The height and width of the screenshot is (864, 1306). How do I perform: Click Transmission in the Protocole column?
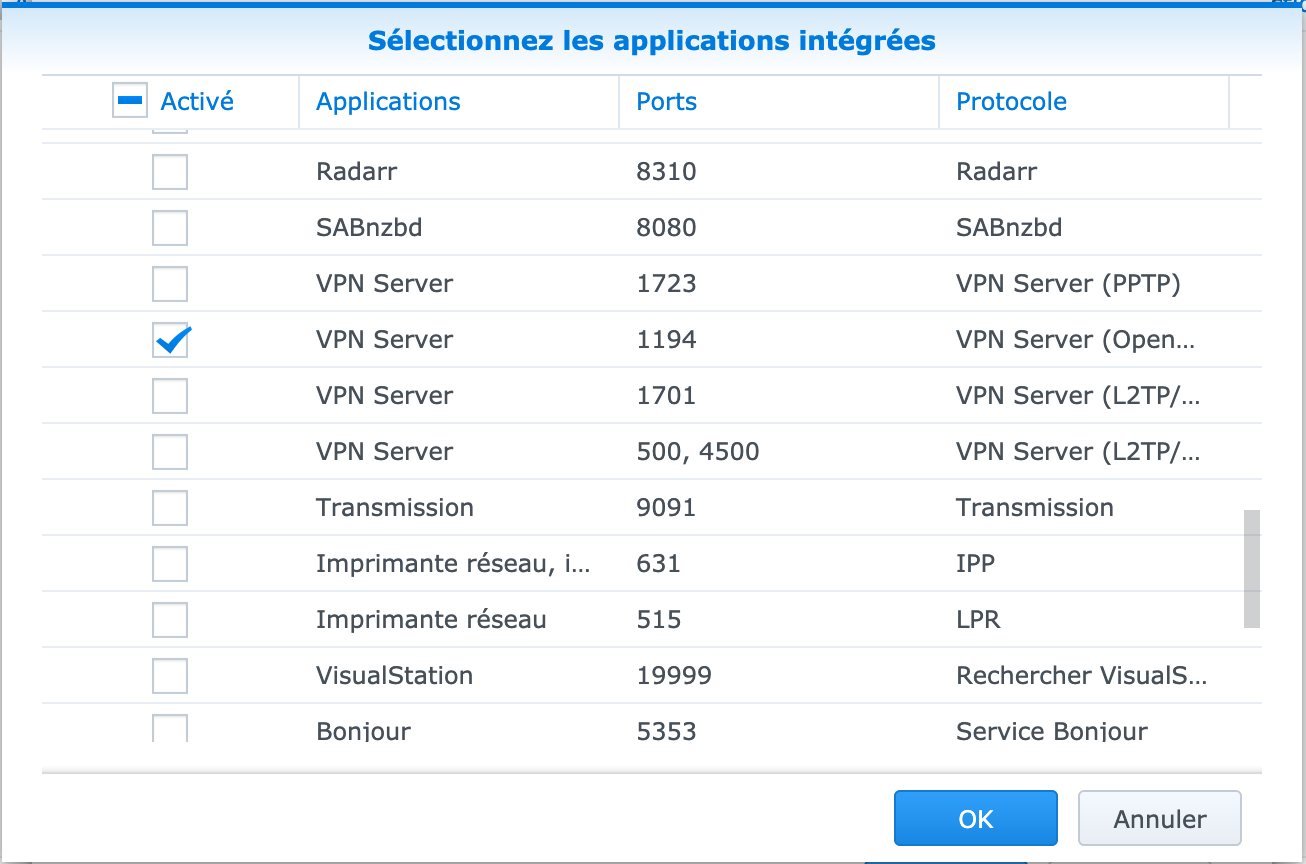click(x=1035, y=508)
